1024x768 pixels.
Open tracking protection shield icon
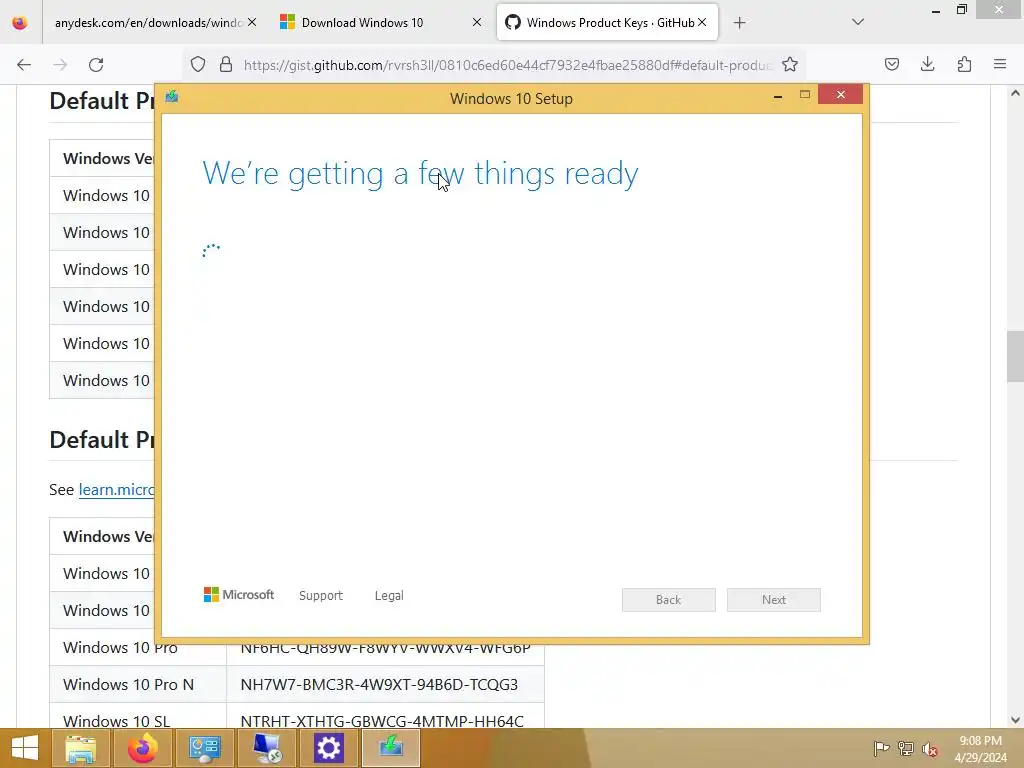[198, 64]
